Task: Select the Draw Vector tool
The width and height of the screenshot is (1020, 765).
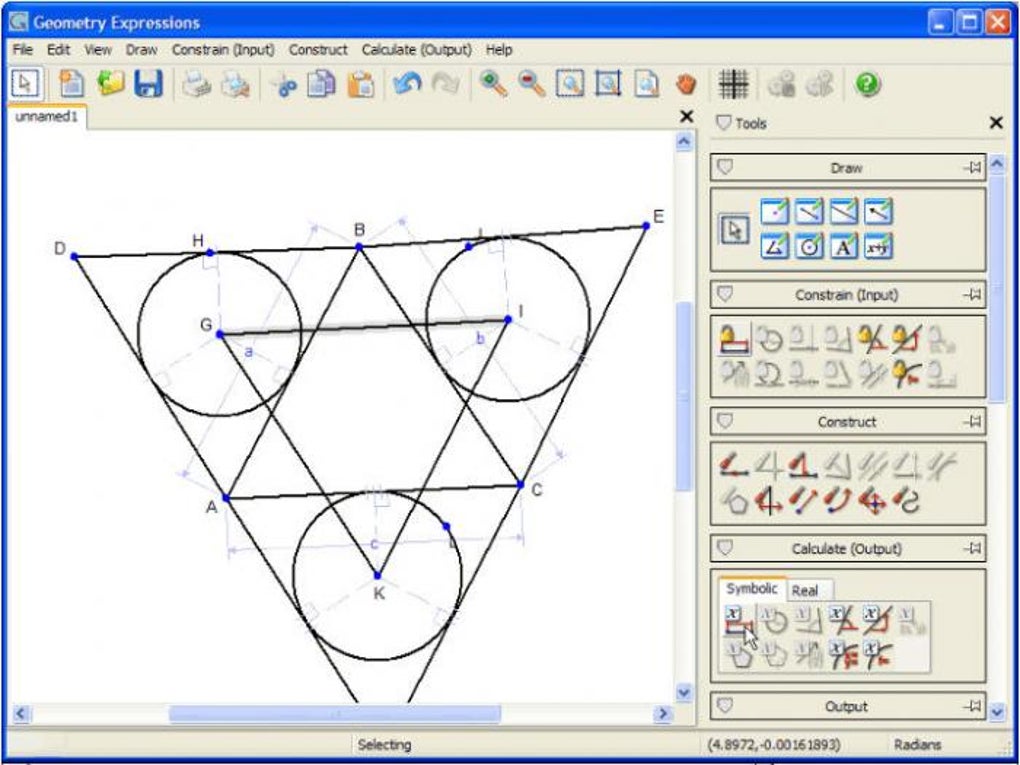Action: click(878, 211)
